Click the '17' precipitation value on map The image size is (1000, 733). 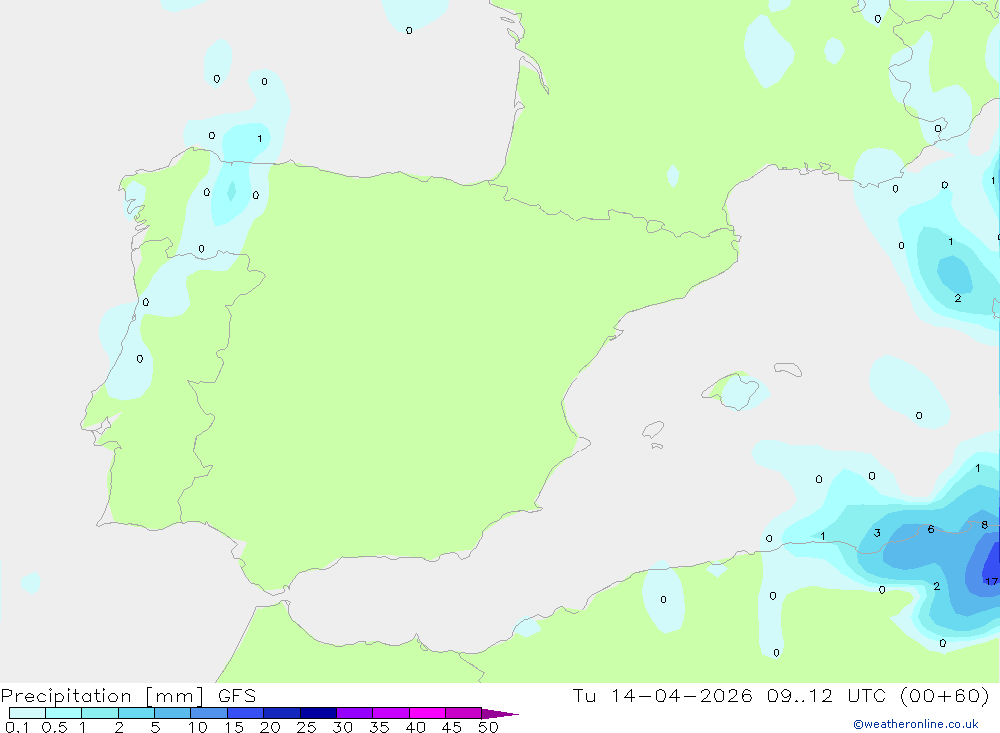click(991, 581)
